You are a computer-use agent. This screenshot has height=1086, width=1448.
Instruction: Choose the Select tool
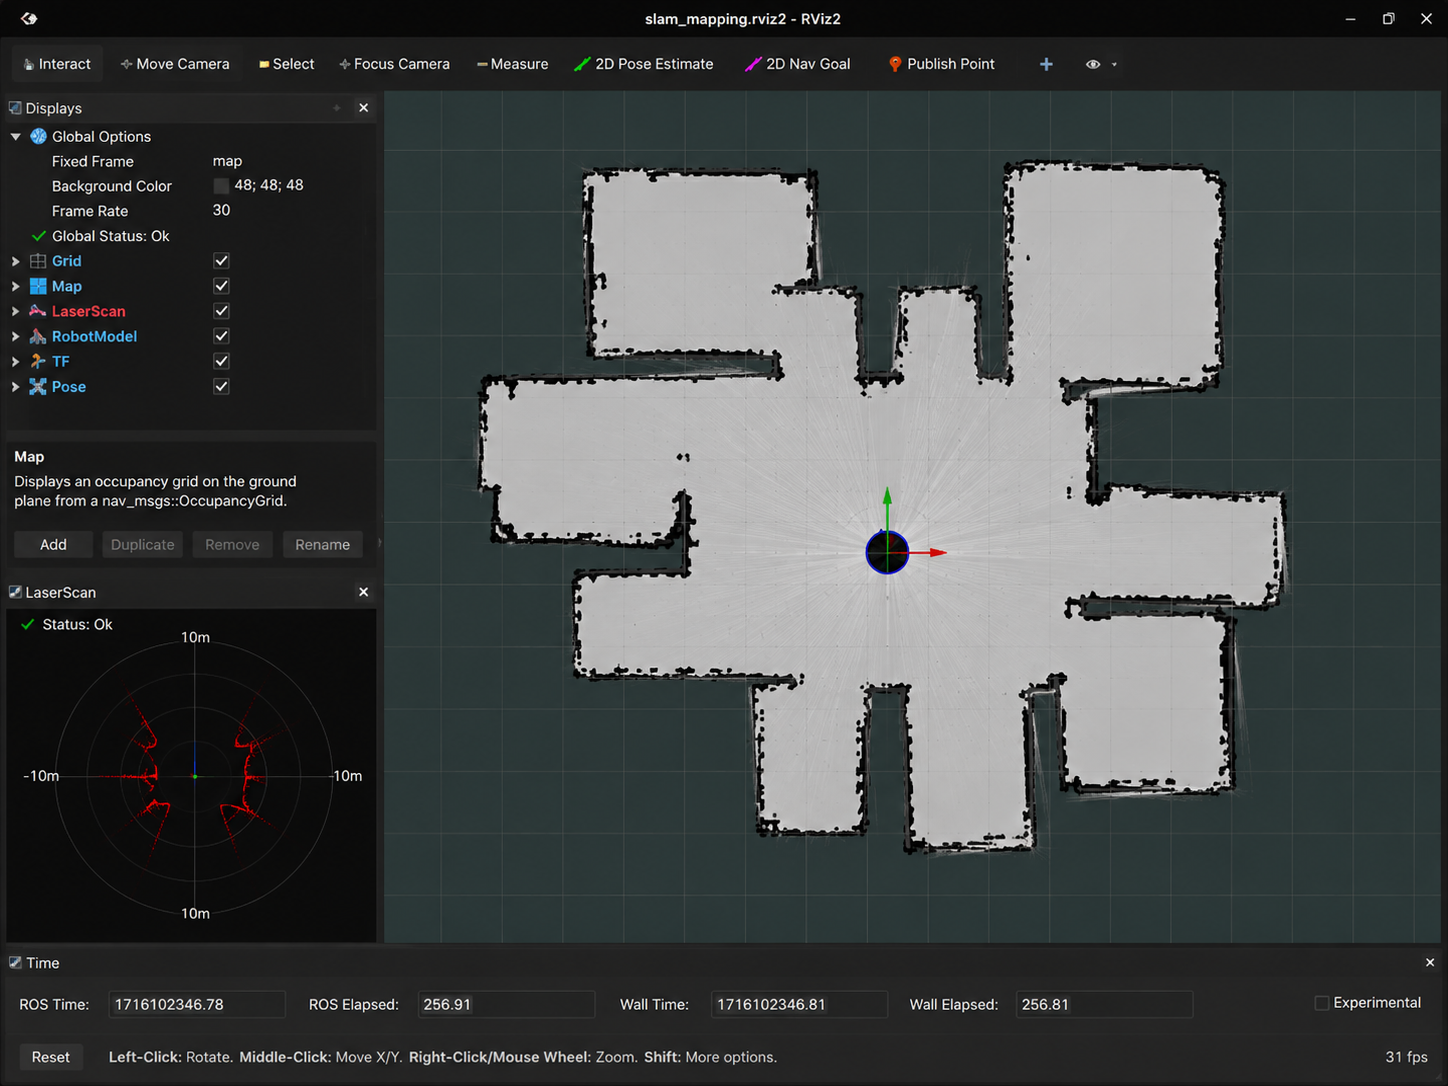point(287,64)
